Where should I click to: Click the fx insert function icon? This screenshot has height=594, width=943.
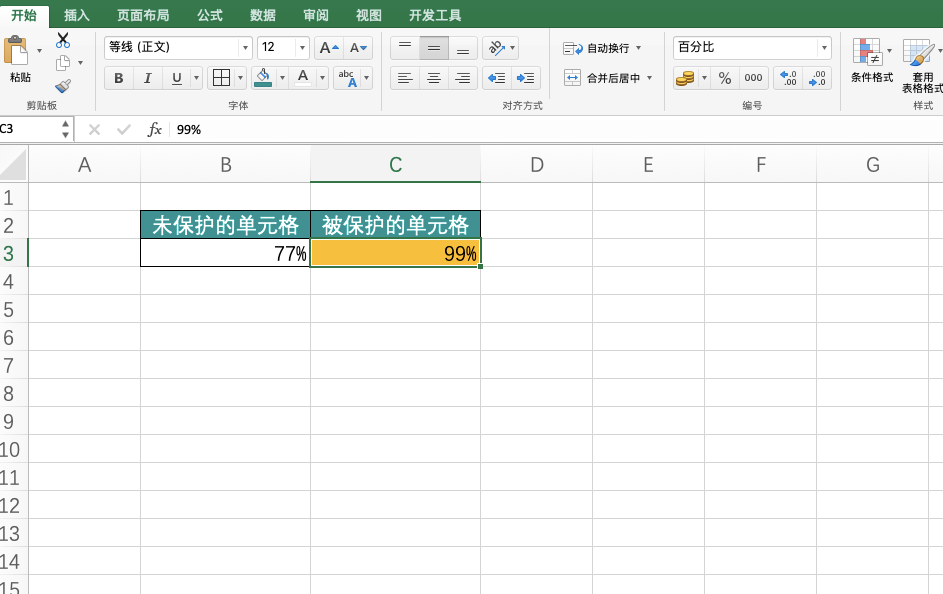[155, 129]
